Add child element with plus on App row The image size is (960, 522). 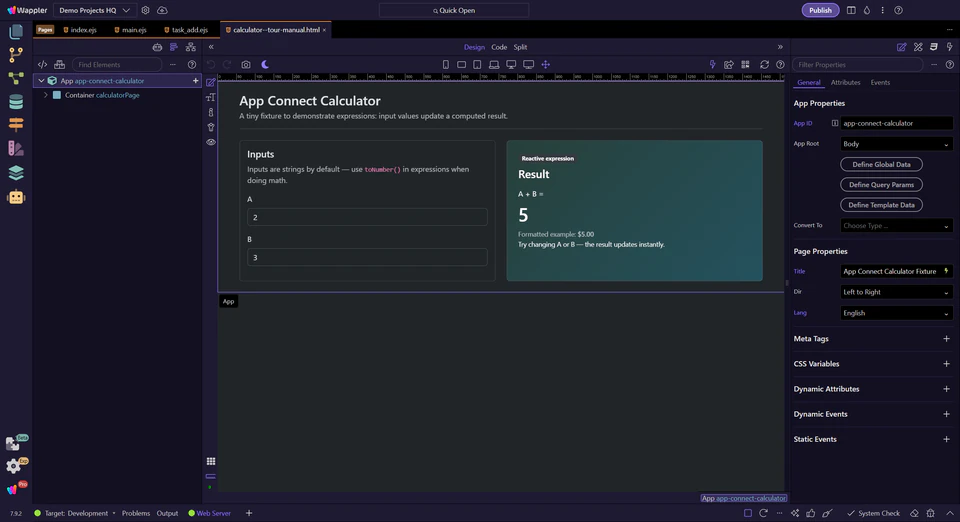(195, 81)
